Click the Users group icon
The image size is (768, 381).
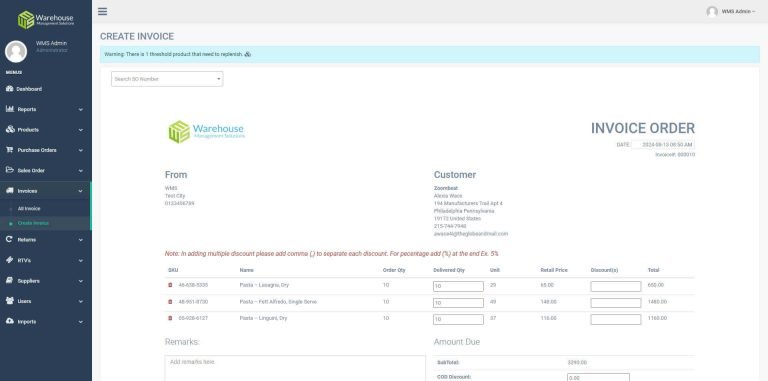pos(9,301)
